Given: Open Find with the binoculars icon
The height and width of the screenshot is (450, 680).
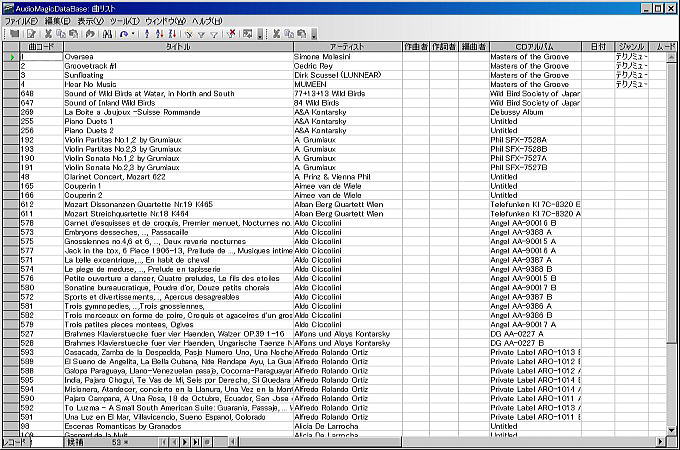Looking at the screenshot, I should [x=107, y=34].
